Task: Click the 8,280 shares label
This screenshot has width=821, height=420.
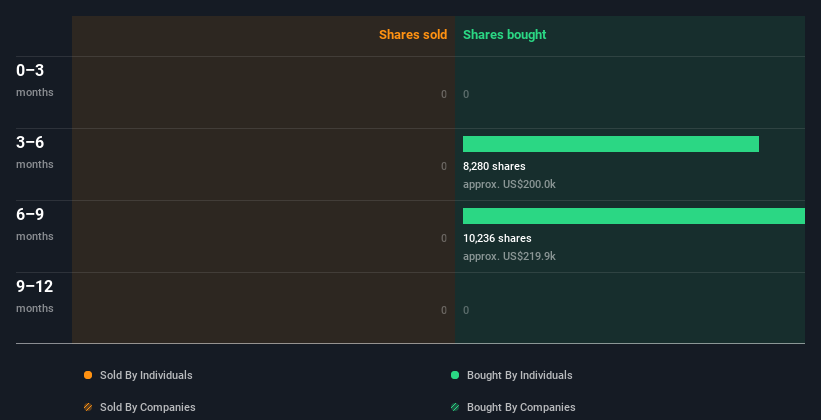Action: tap(494, 166)
